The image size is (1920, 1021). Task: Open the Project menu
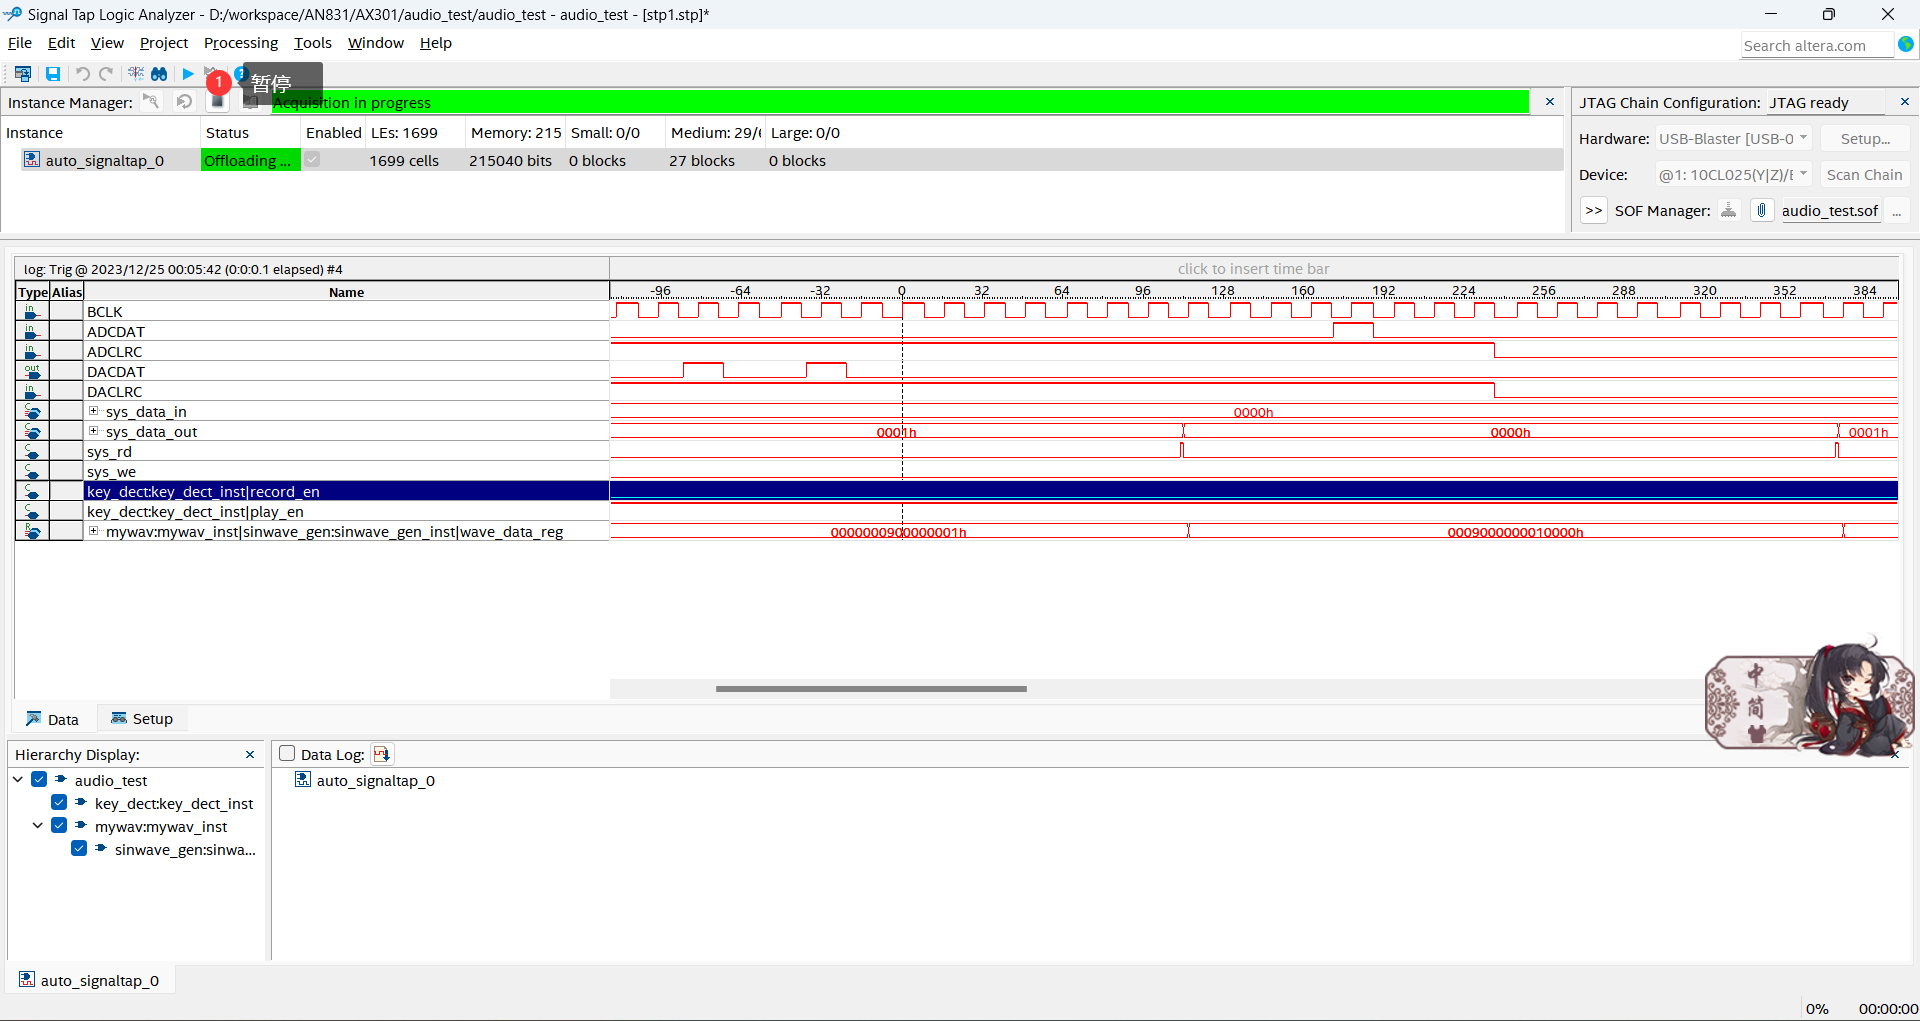pyautogui.click(x=164, y=43)
